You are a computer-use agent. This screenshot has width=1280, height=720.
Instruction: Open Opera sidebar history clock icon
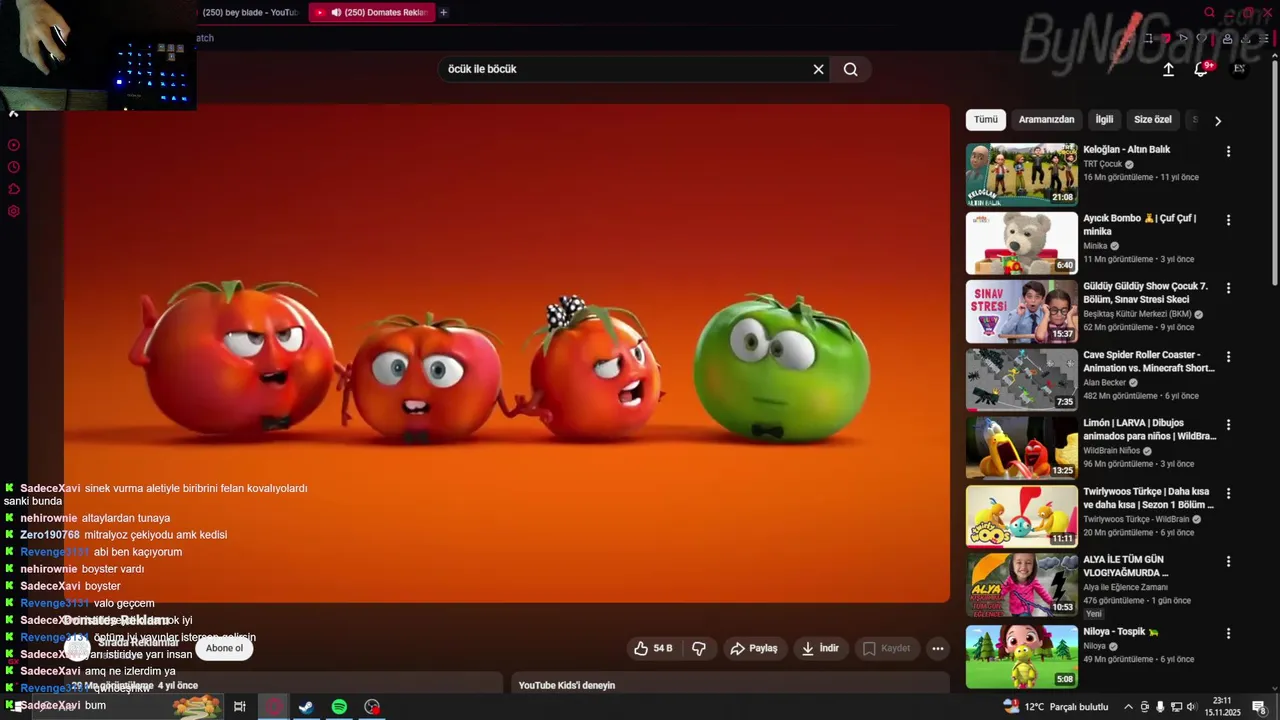14,167
